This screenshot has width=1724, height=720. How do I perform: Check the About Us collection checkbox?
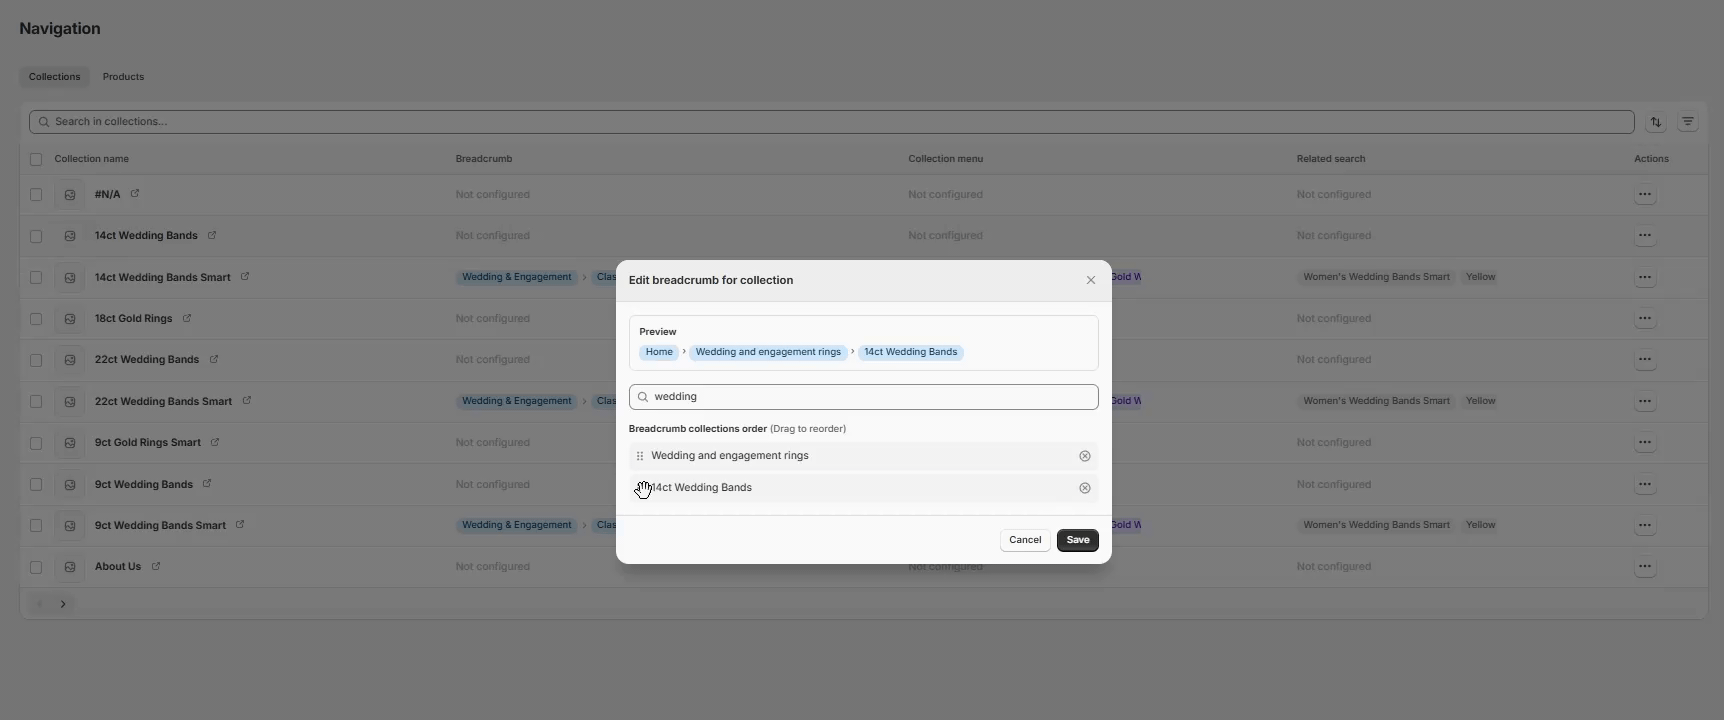pyautogui.click(x=36, y=567)
